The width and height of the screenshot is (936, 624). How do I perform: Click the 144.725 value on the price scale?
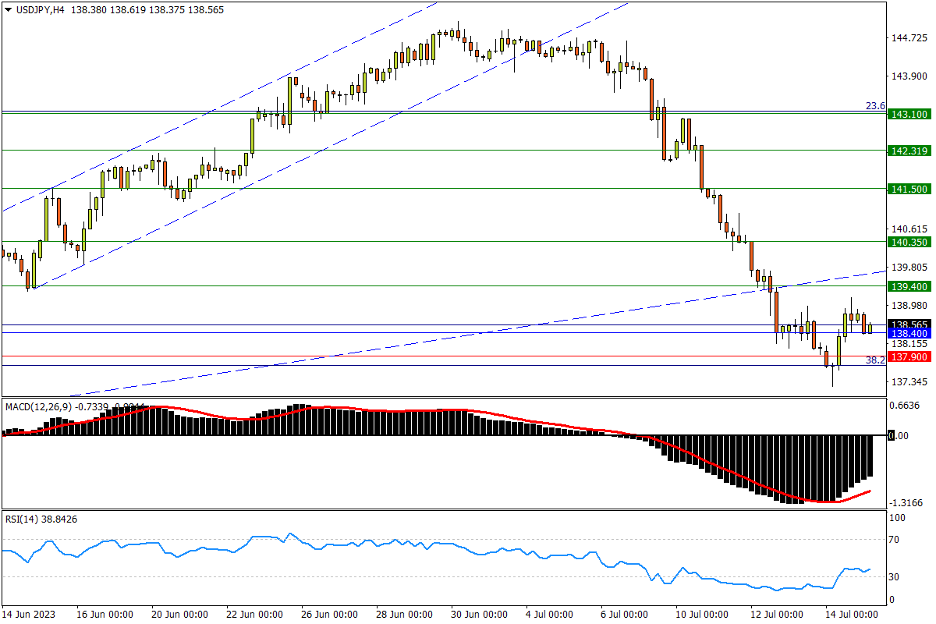[x=909, y=39]
